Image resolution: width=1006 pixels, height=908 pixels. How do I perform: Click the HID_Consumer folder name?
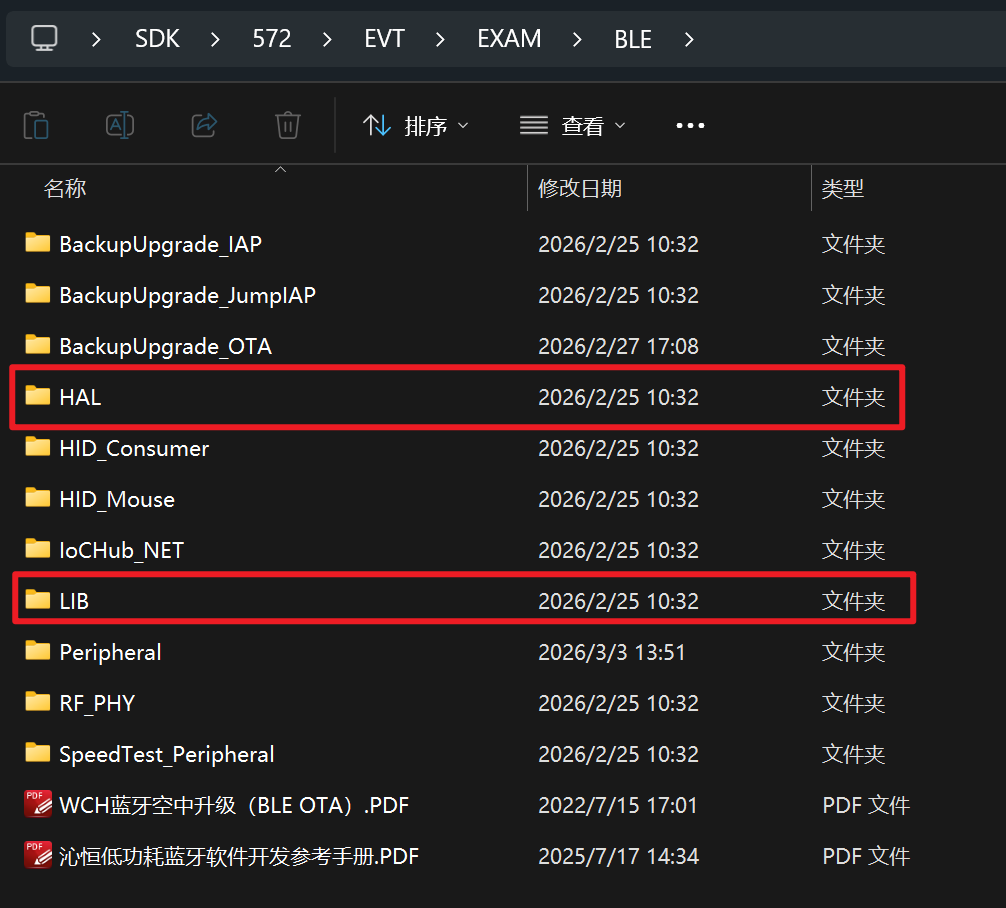(x=134, y=449)
